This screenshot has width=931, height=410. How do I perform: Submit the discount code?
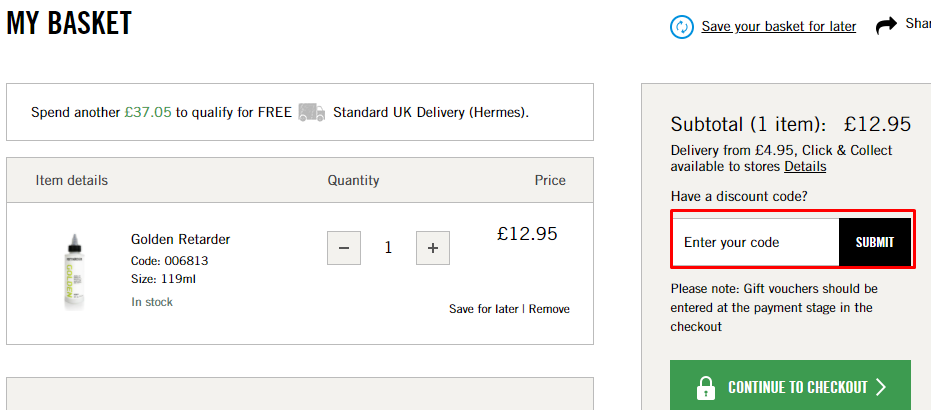[875, 242]
